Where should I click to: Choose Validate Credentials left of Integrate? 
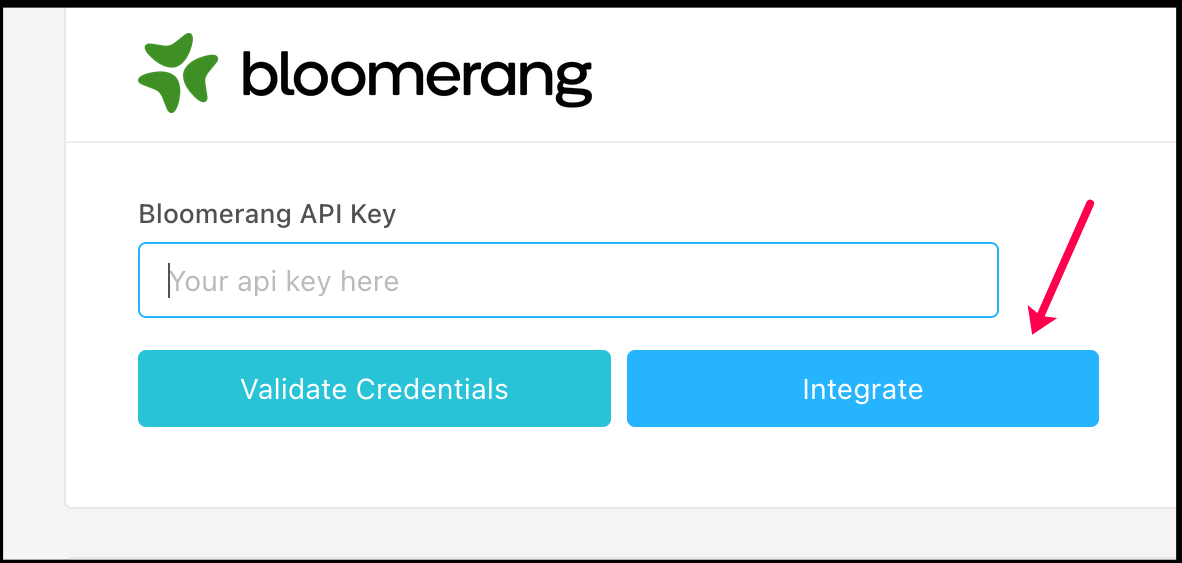click(374, 389)
